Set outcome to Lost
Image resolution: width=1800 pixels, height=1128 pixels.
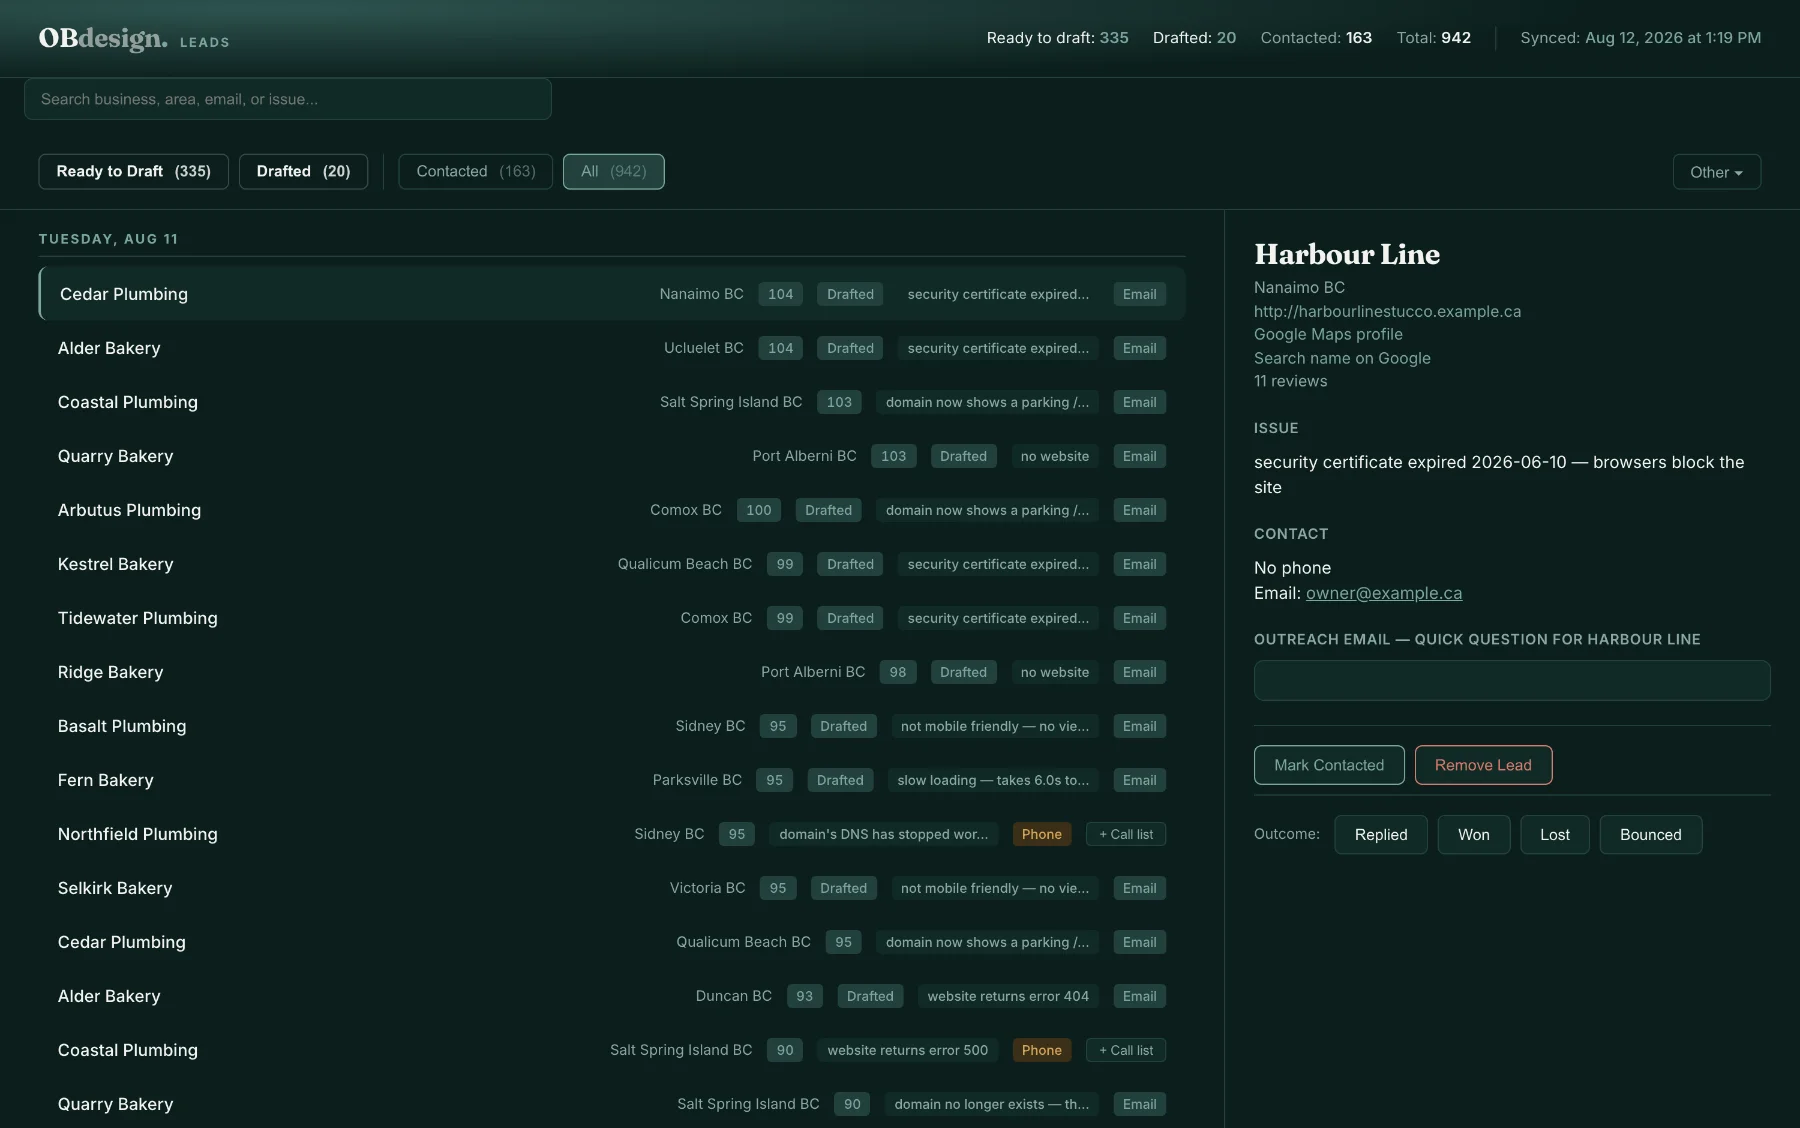1554,834
